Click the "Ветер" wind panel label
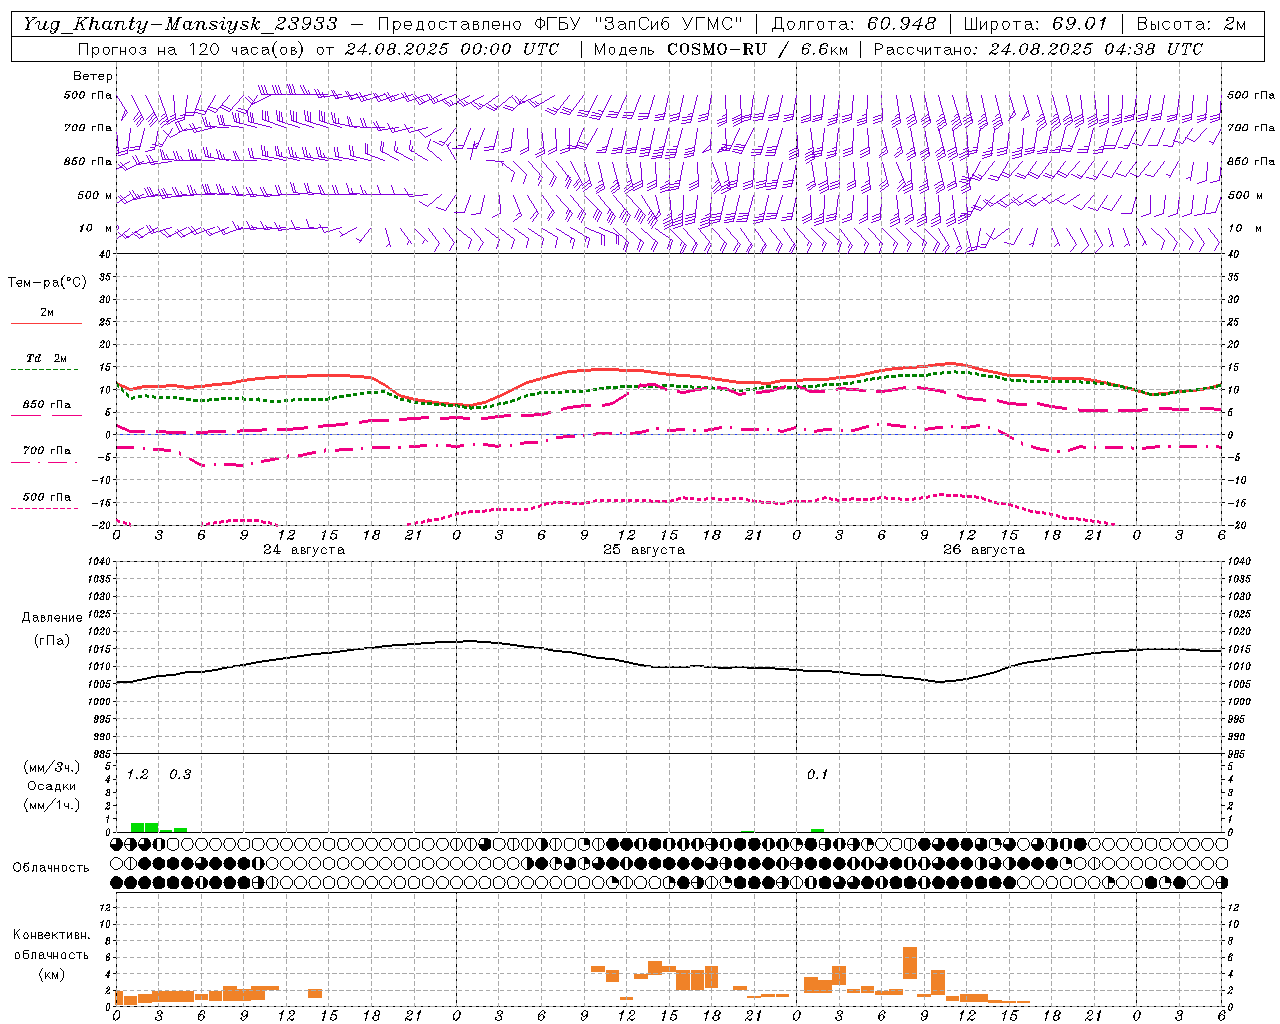The height and width of the screenshot is (1024, 1280). [x=93, y=76]
